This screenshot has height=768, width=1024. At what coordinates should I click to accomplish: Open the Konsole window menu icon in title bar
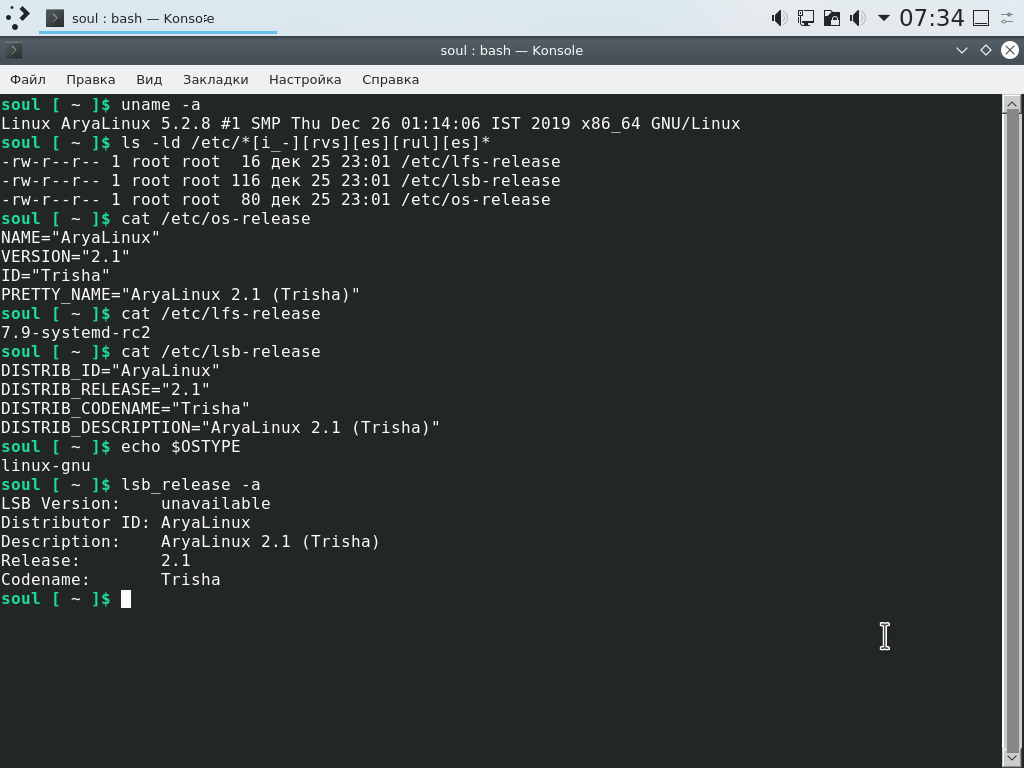tap(14, 50)
